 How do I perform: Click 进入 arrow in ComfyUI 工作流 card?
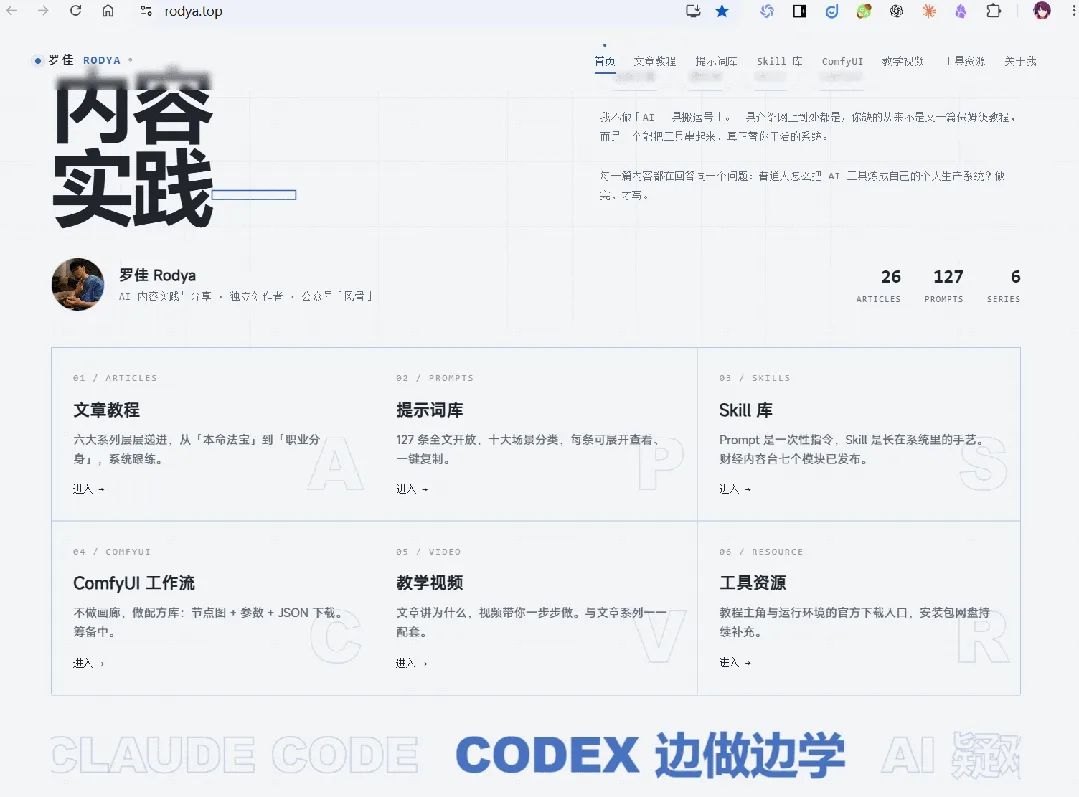tap(89, 663)
